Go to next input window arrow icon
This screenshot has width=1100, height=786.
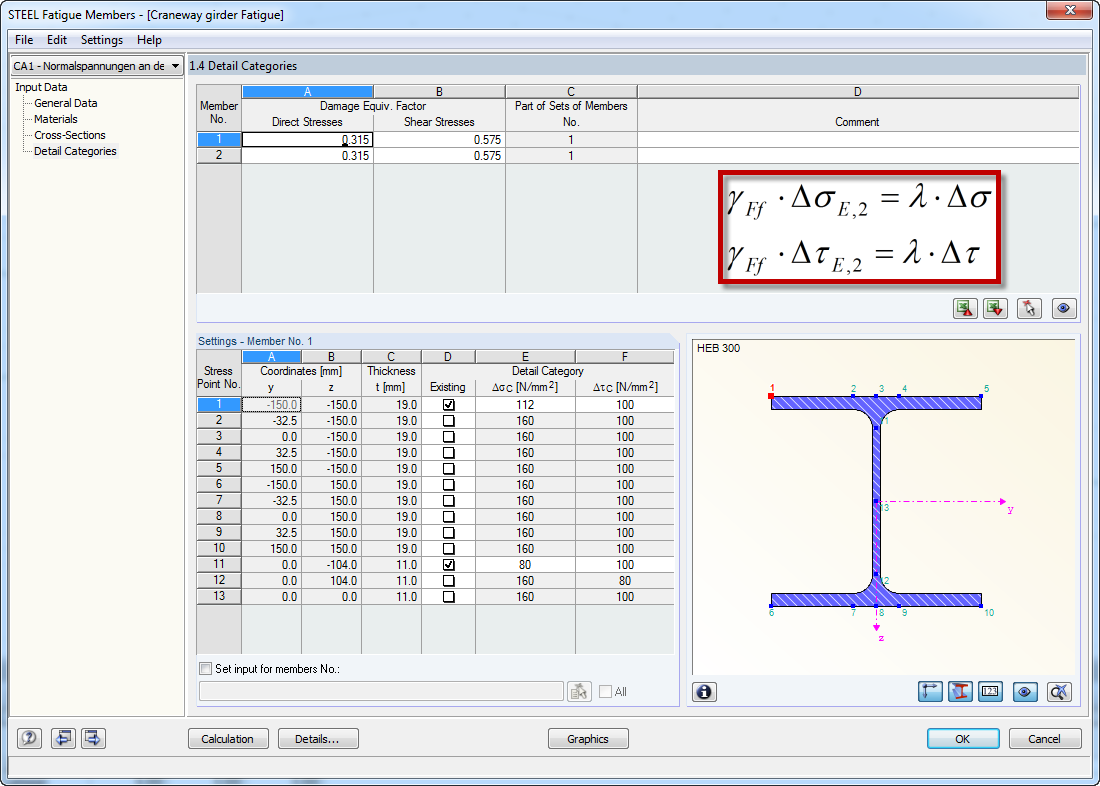click(x=93, y=738)
